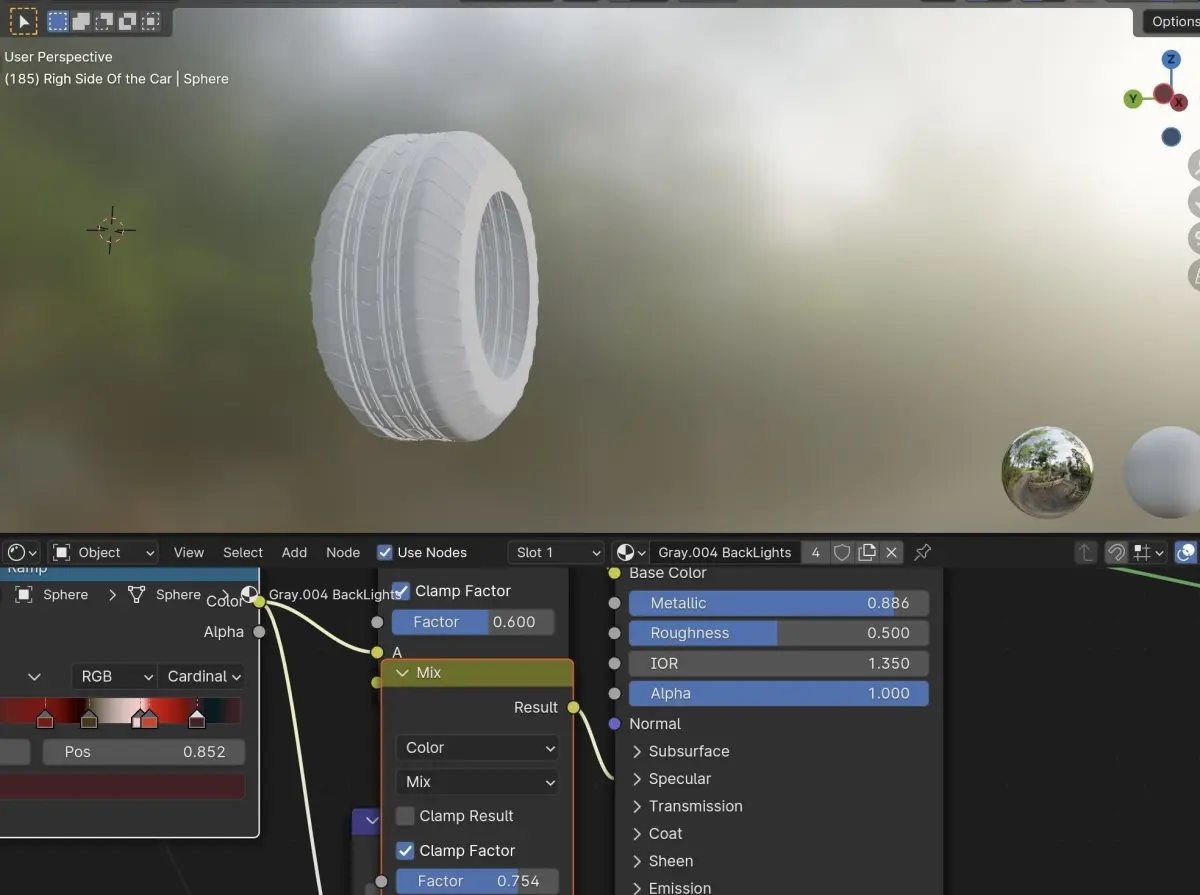The width and height of the screenshot is (1200, 895).
Task: Click the Metallic 0.886 slider
Action: [x=778, y=603]
